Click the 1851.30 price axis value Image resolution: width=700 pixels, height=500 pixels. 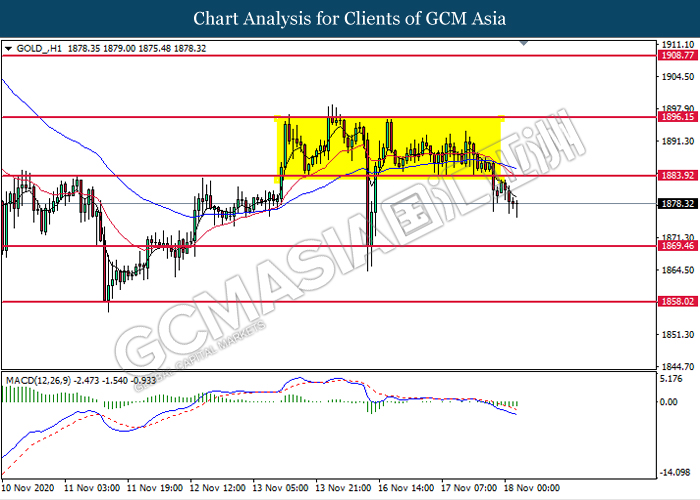[x=678, y=334]
